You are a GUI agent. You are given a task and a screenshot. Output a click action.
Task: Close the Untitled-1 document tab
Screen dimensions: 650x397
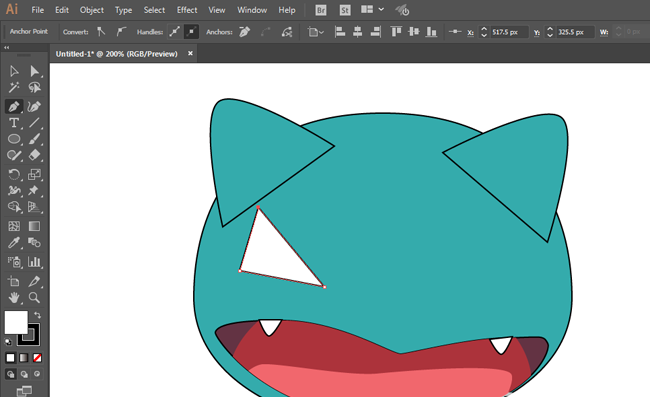click(190, 53)
